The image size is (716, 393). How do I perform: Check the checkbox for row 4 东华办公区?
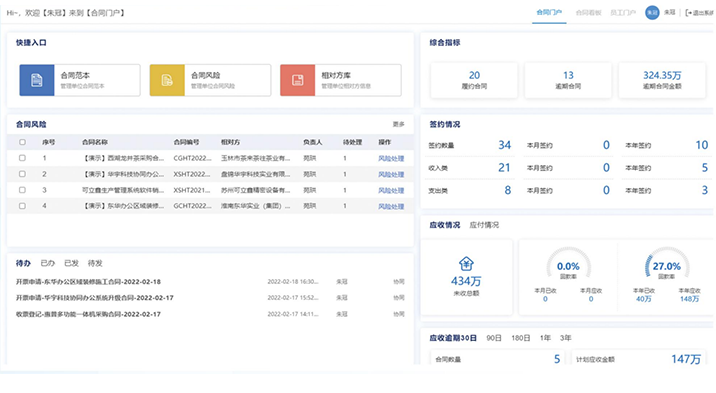pos(22,206)
